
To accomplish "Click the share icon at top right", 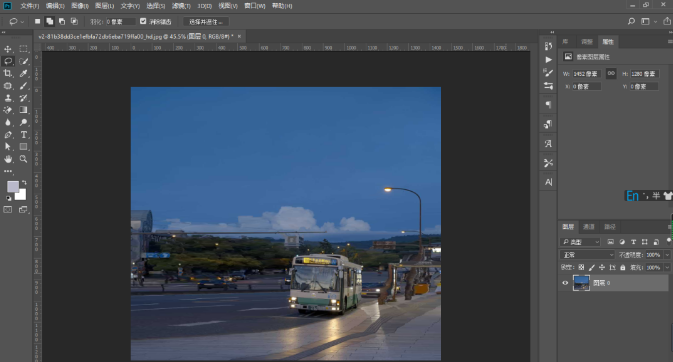I will point(667,21).
